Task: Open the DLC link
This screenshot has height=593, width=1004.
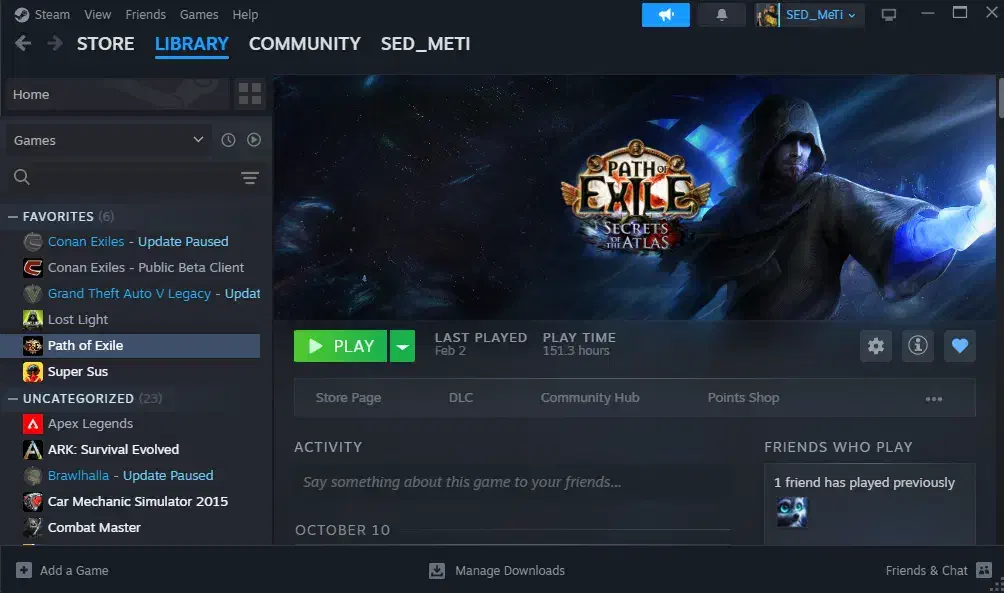Action: pyautogui.click(x=461, y=398)
